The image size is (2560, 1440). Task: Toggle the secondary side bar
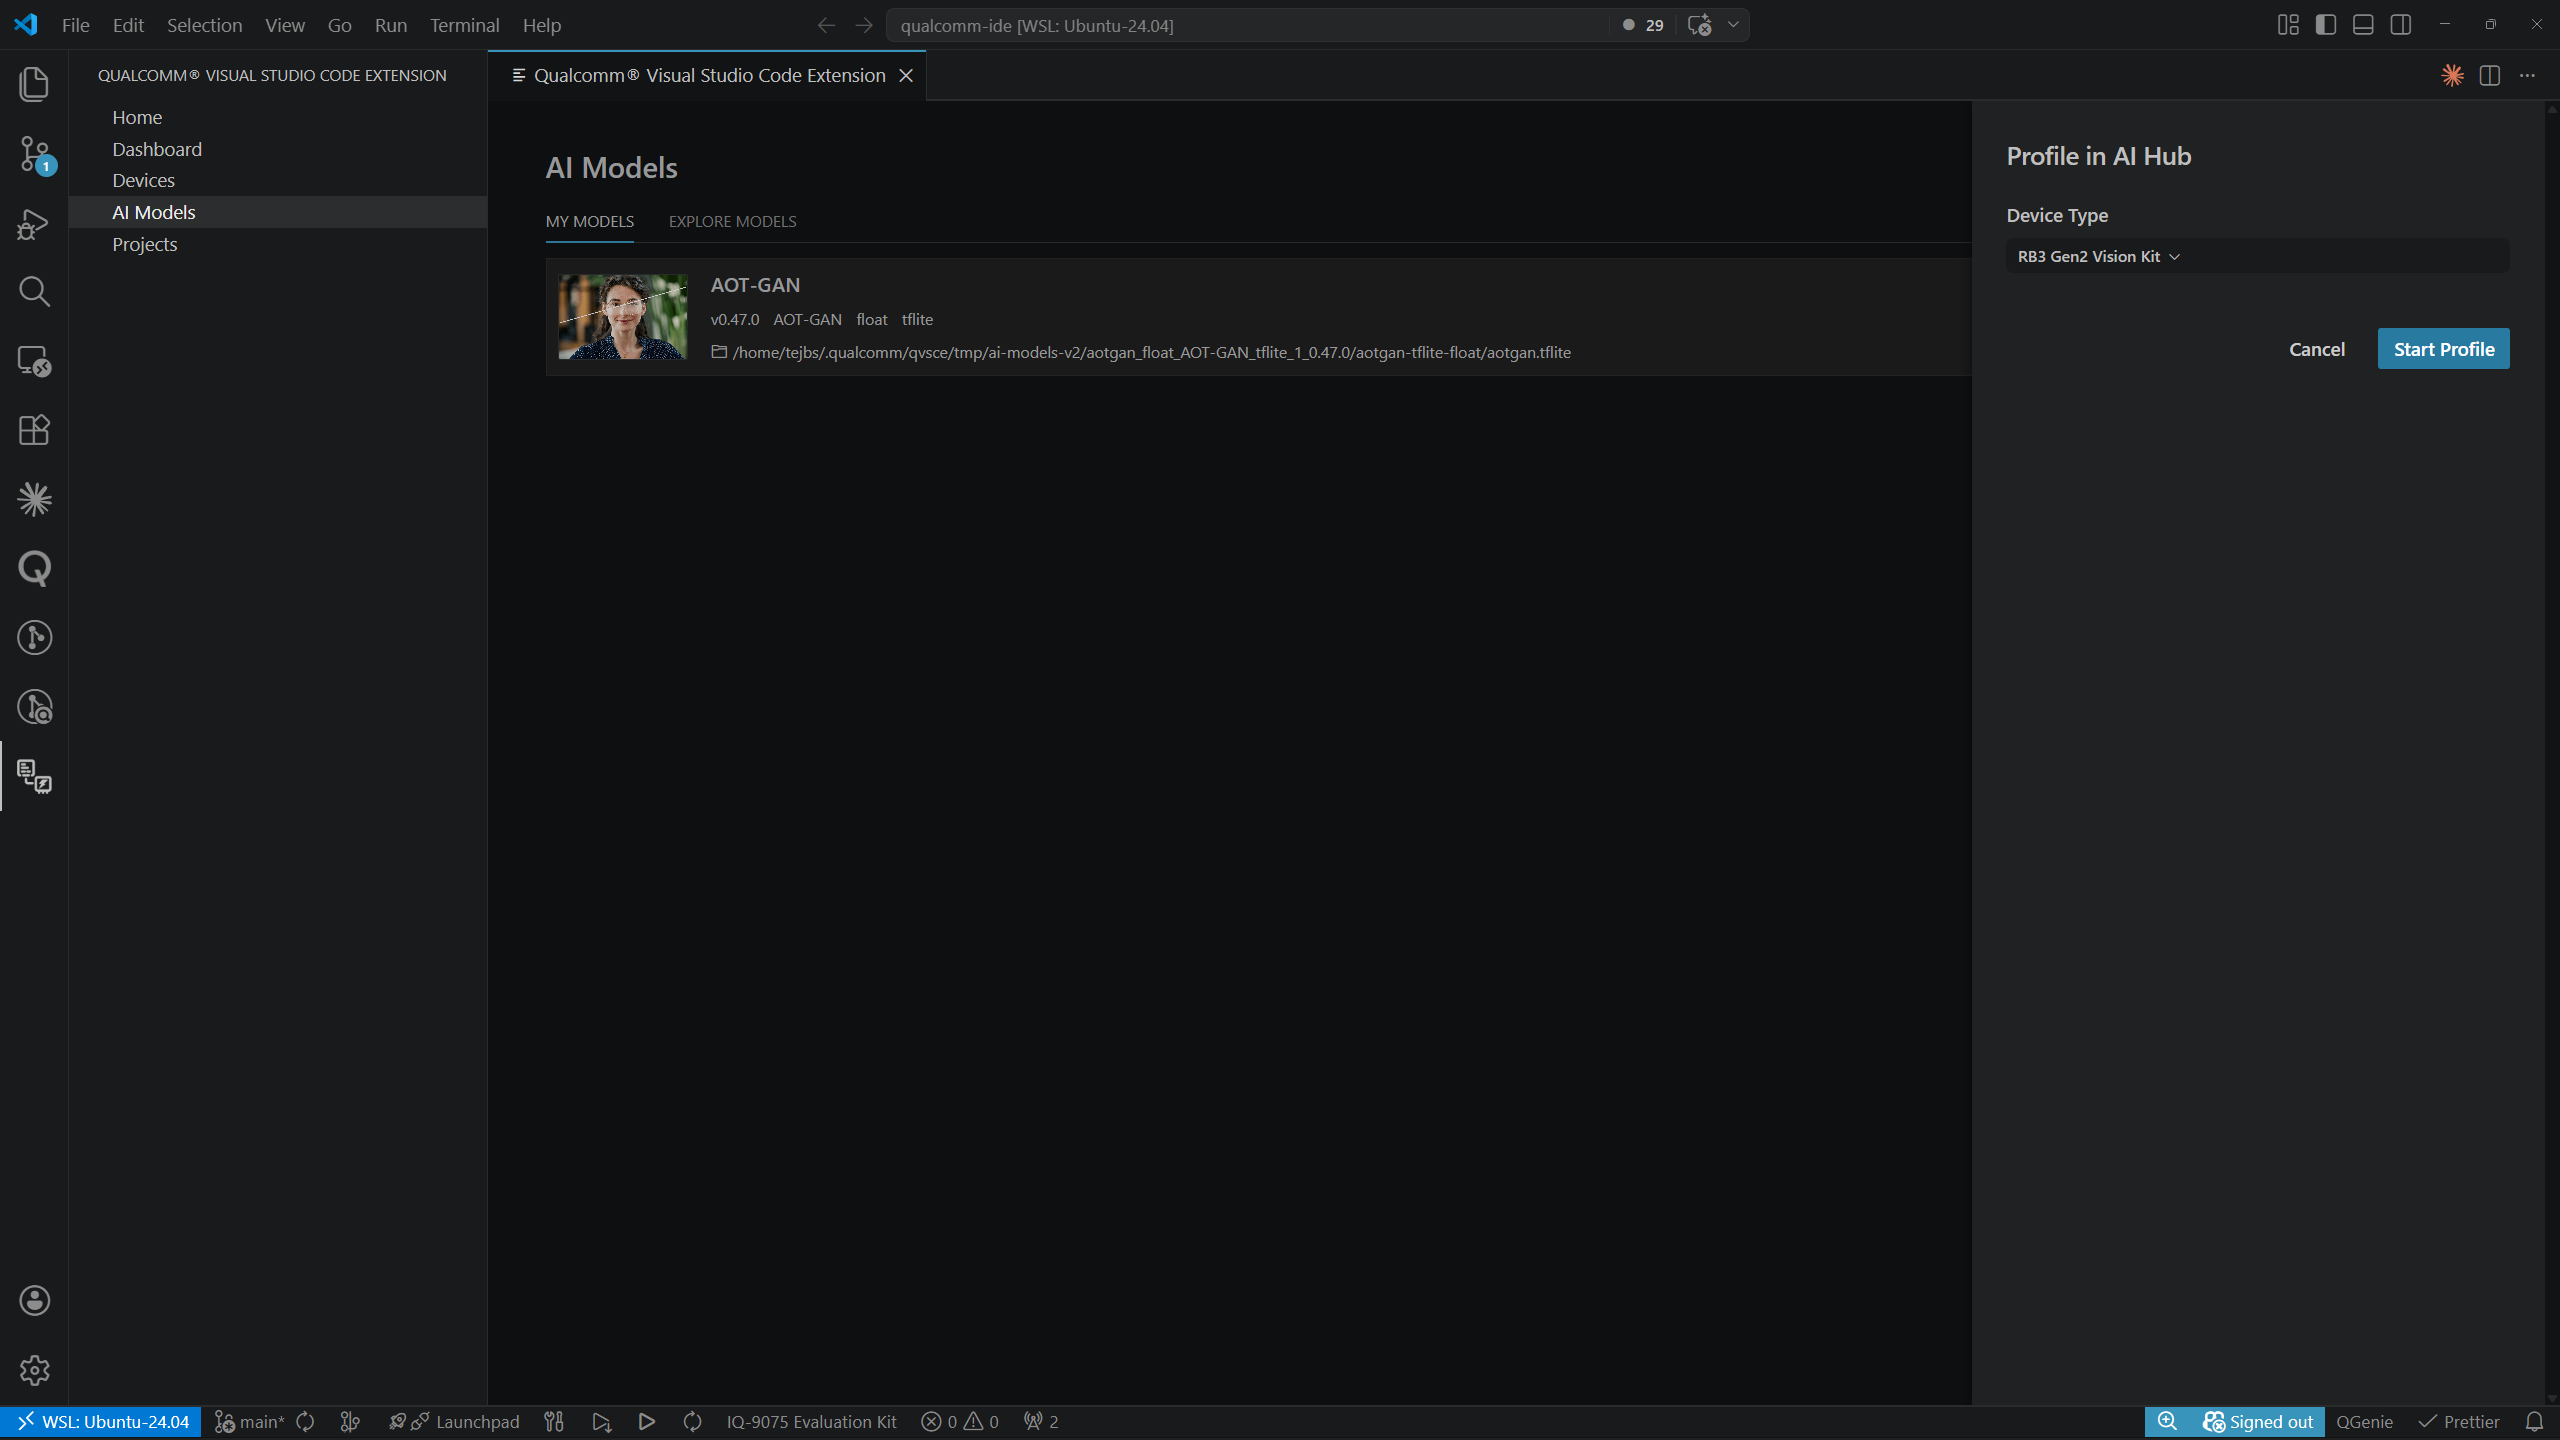click(2401, 25)
